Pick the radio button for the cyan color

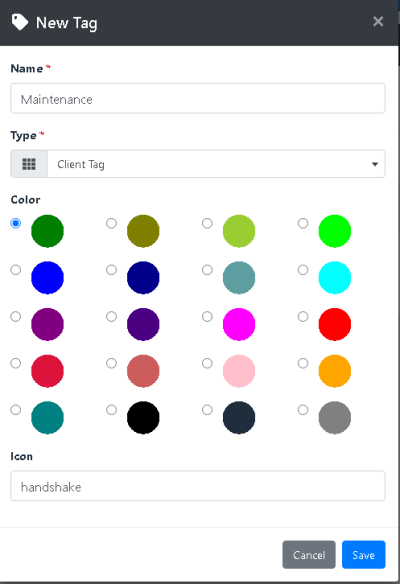coord(303,270)
